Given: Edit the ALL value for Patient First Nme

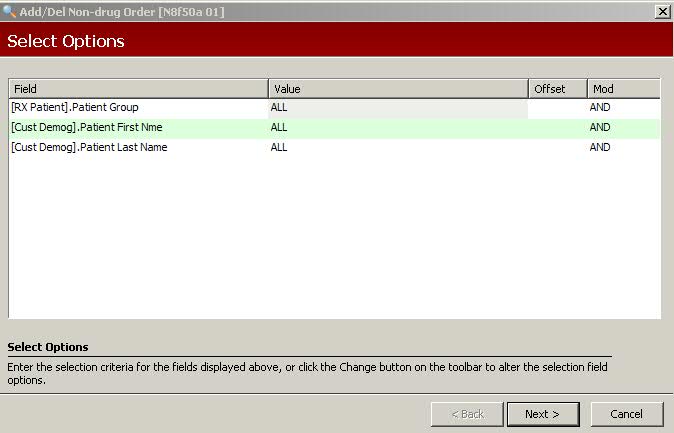Looking at the screenshot, I should point(398,128).
